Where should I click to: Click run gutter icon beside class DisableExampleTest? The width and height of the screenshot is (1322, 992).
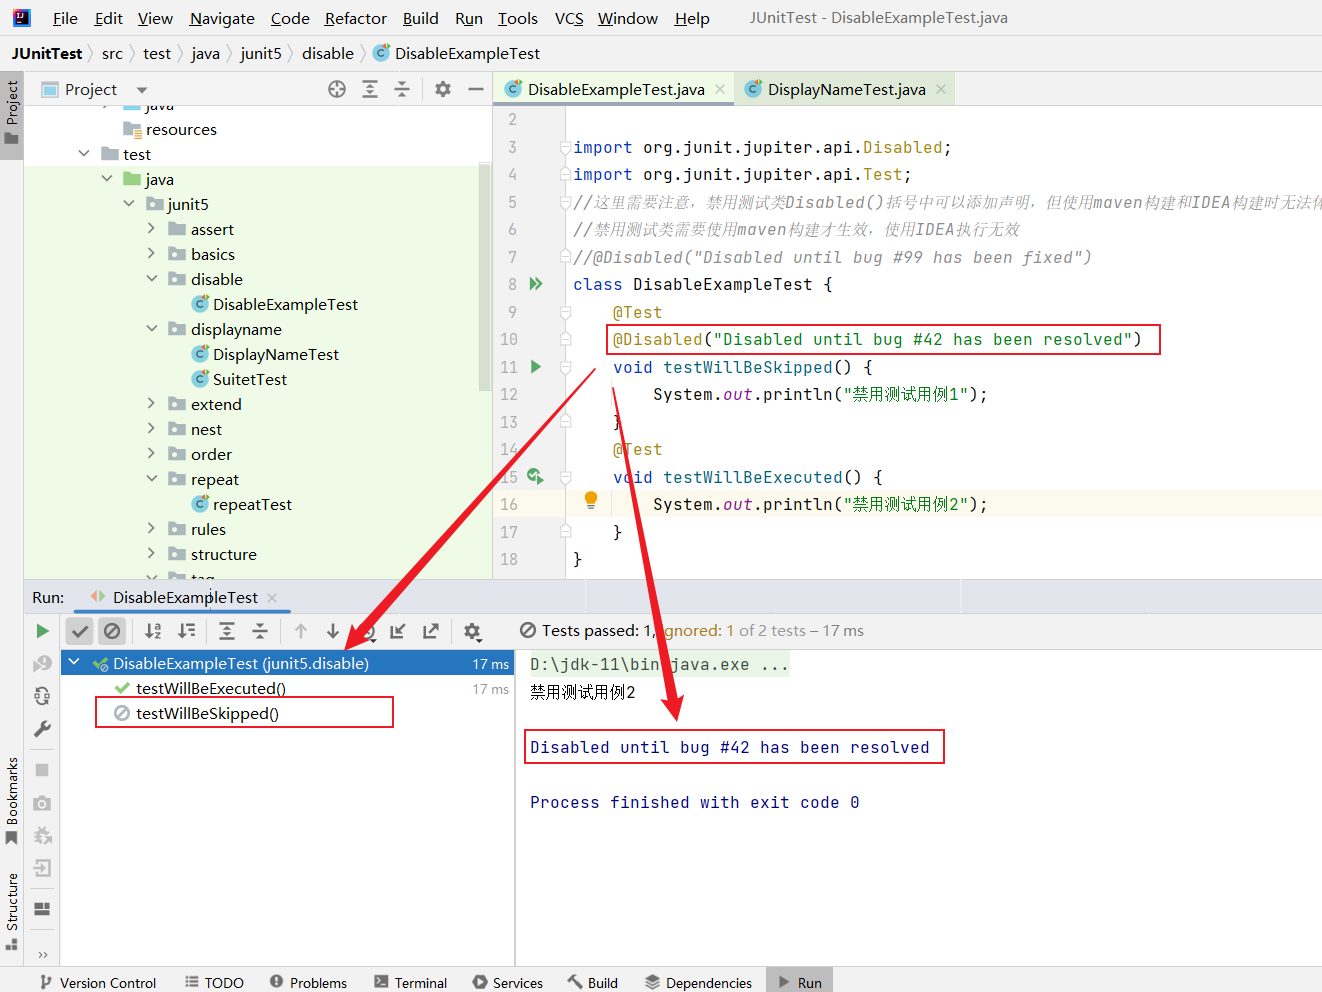tap(536, 284)
